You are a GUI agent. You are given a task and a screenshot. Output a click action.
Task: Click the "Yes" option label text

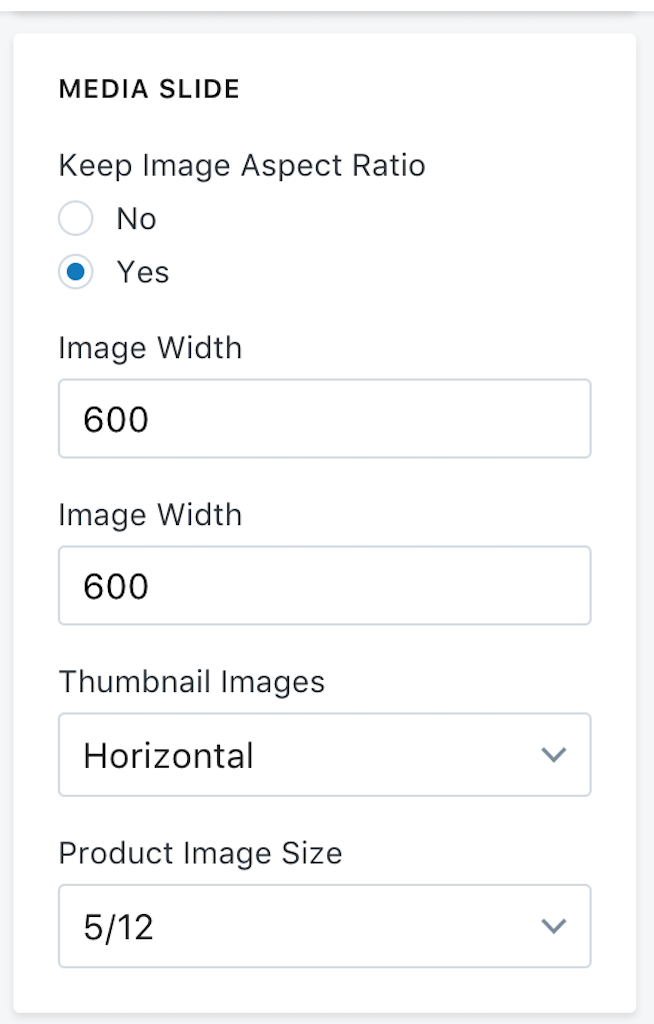pos(143,272)
